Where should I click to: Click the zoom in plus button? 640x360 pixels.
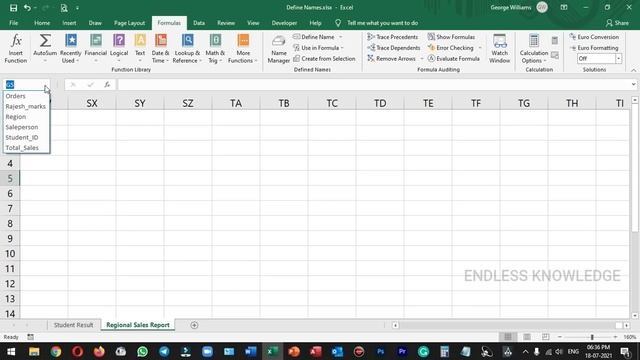615,337
